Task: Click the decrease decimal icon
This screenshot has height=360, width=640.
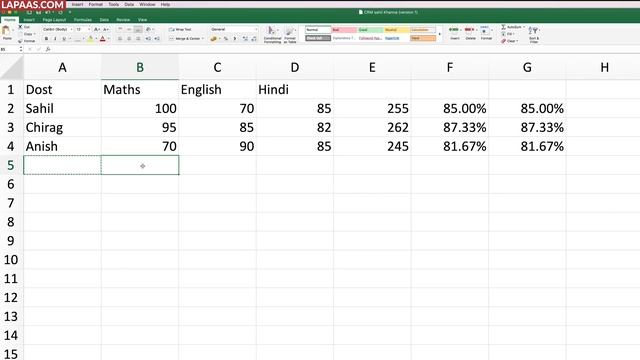Action: click(x=254, y=39)
